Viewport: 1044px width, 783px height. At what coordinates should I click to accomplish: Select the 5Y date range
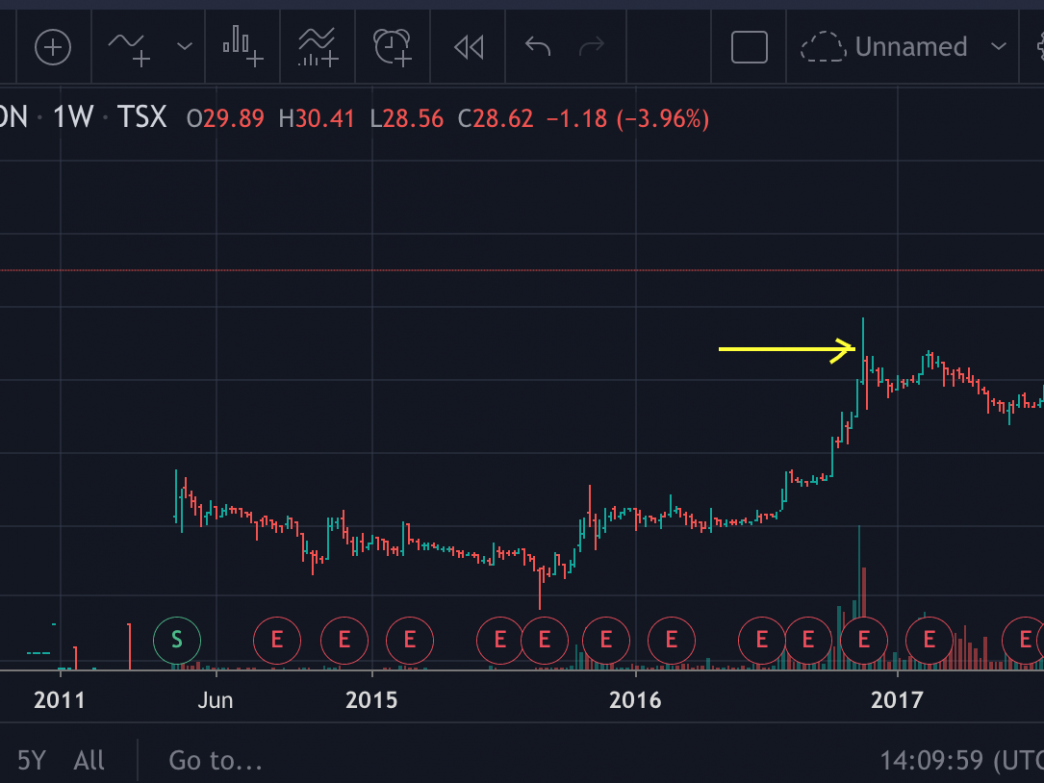pyautogui.click(x=31, y=760)
